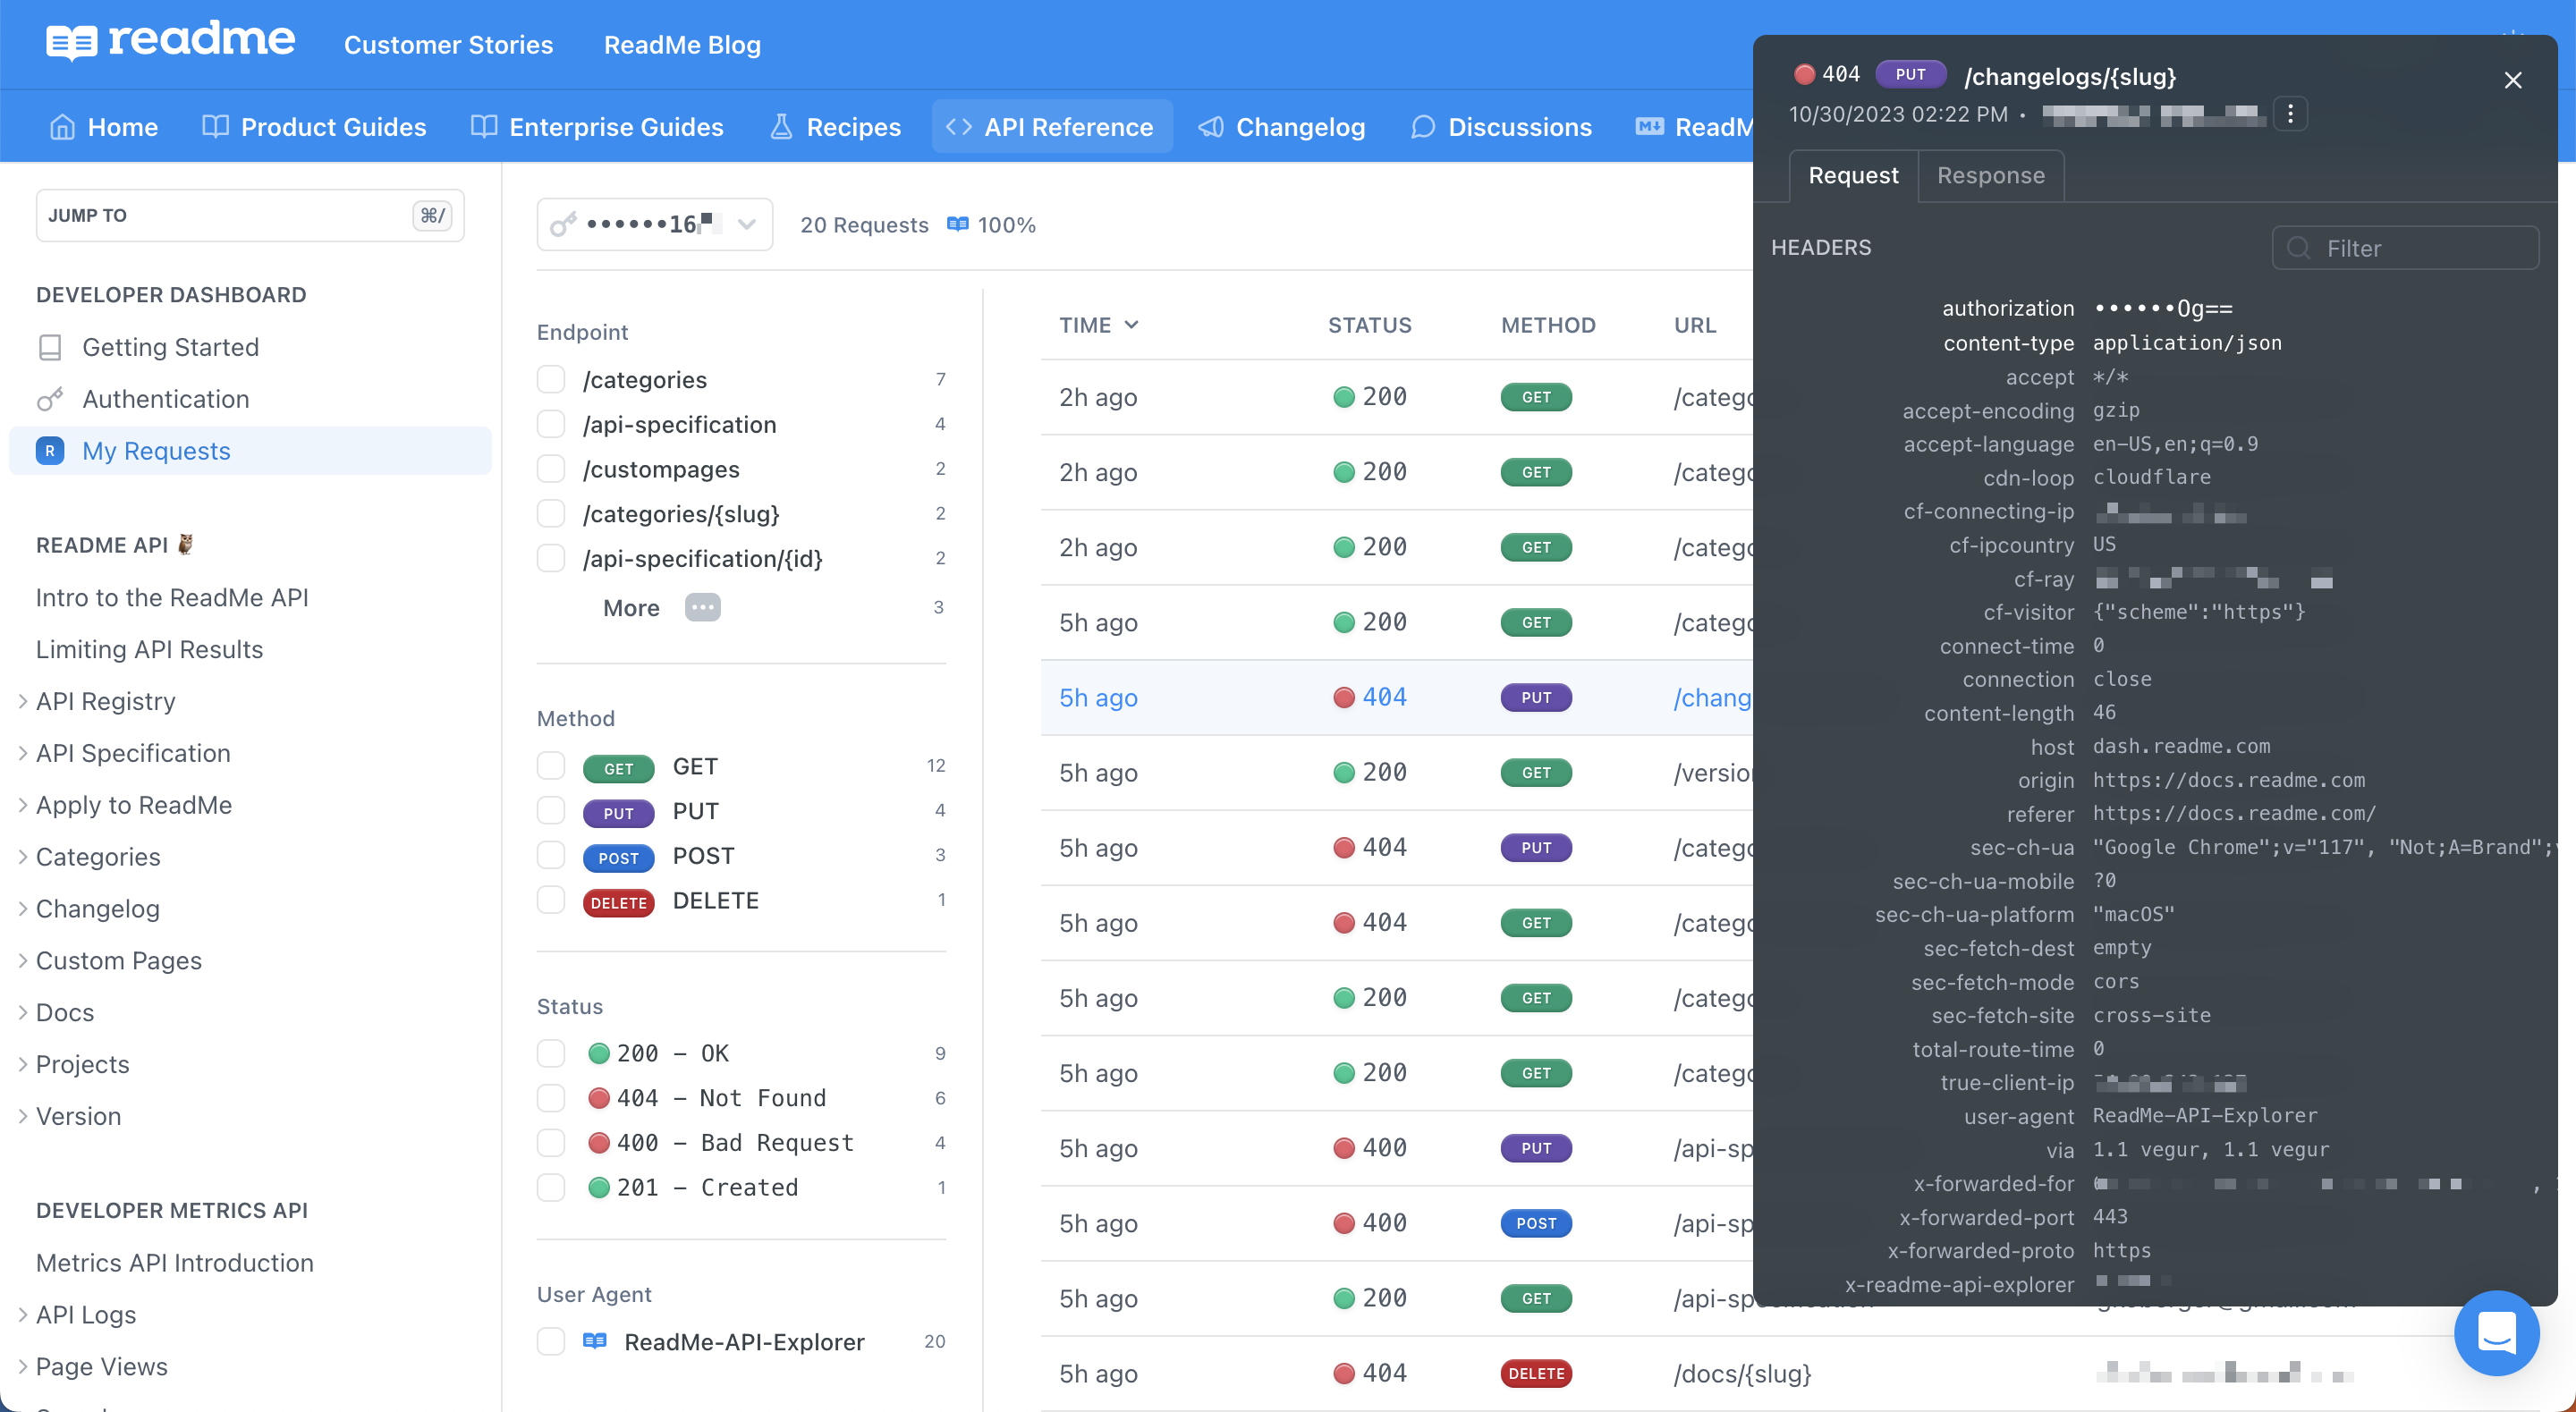Image resolution: width=2576 pixels, height=1412 pixels.
Task: Toggle the 404 Not Found status filter
Action: coord(551,1098)
